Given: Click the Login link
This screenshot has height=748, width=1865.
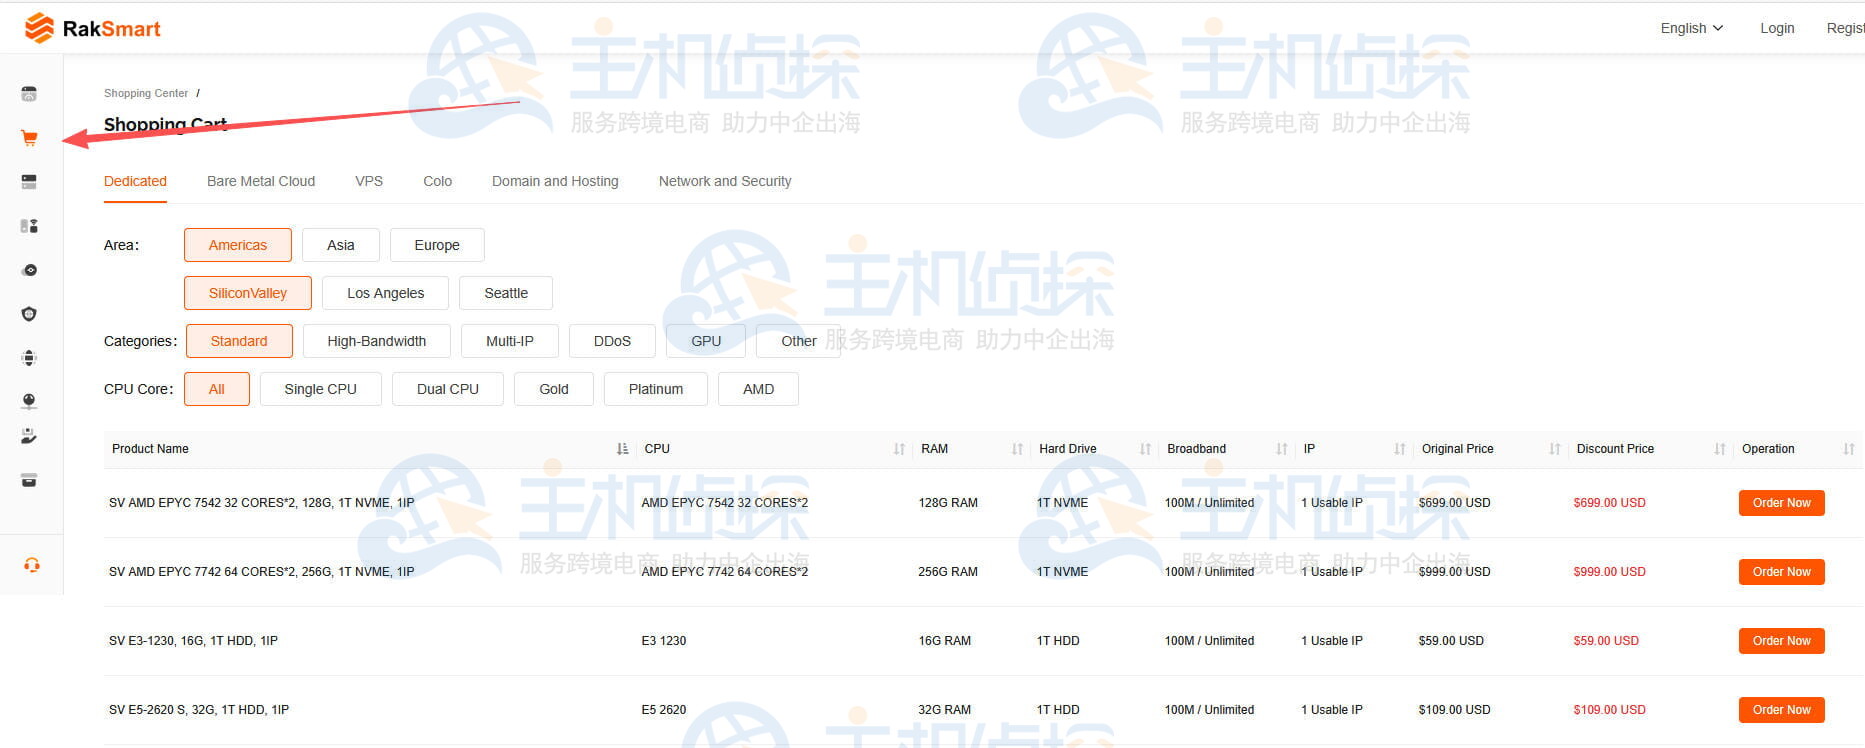Looking at the screenshot, I should pyautogui.click(x=1777, y=28).
